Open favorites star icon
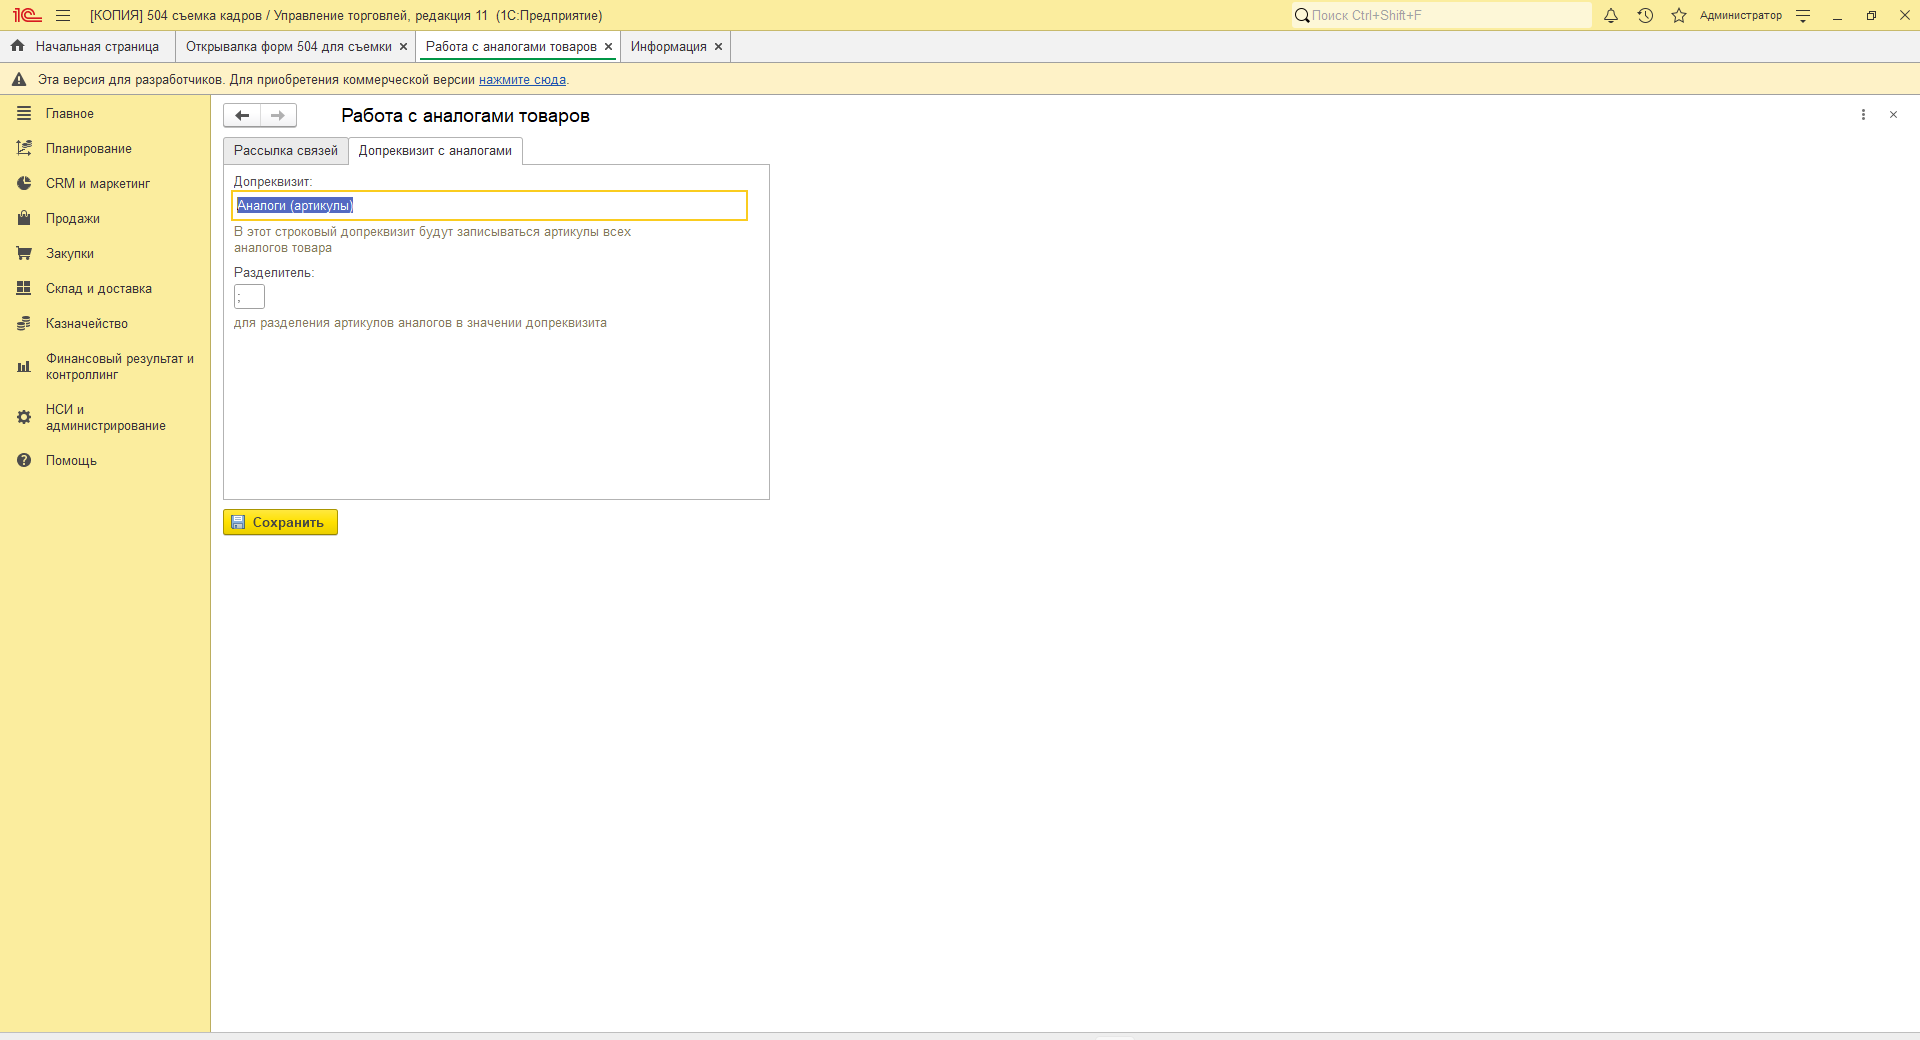The height and width of the screenshot is (1040, 1920). 1679,15
